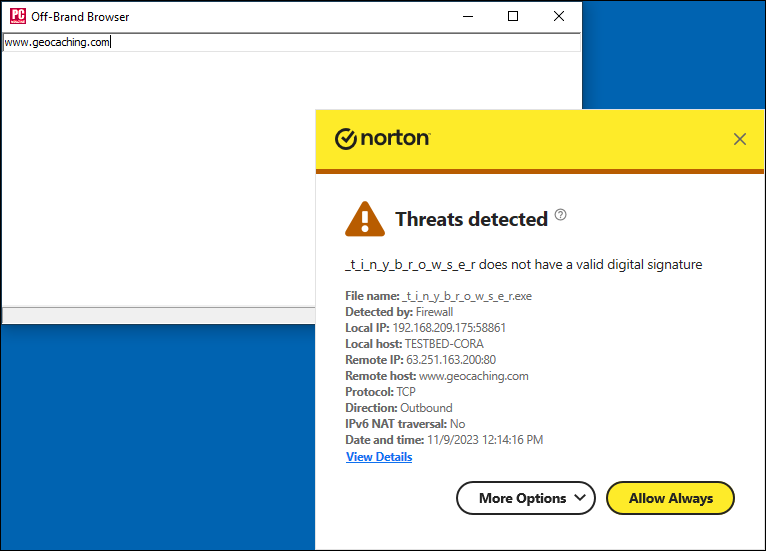Click the address bar showing www.geocaching.com
The height and width of the screenshot is (551, 766).
coord(291,42)
